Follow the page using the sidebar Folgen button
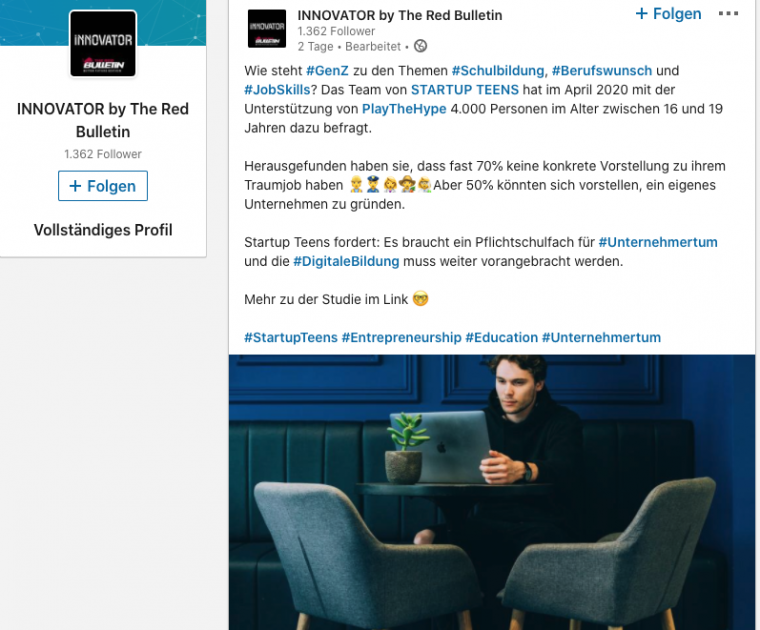This screenshot has width=760, height=630. [103, 186]
